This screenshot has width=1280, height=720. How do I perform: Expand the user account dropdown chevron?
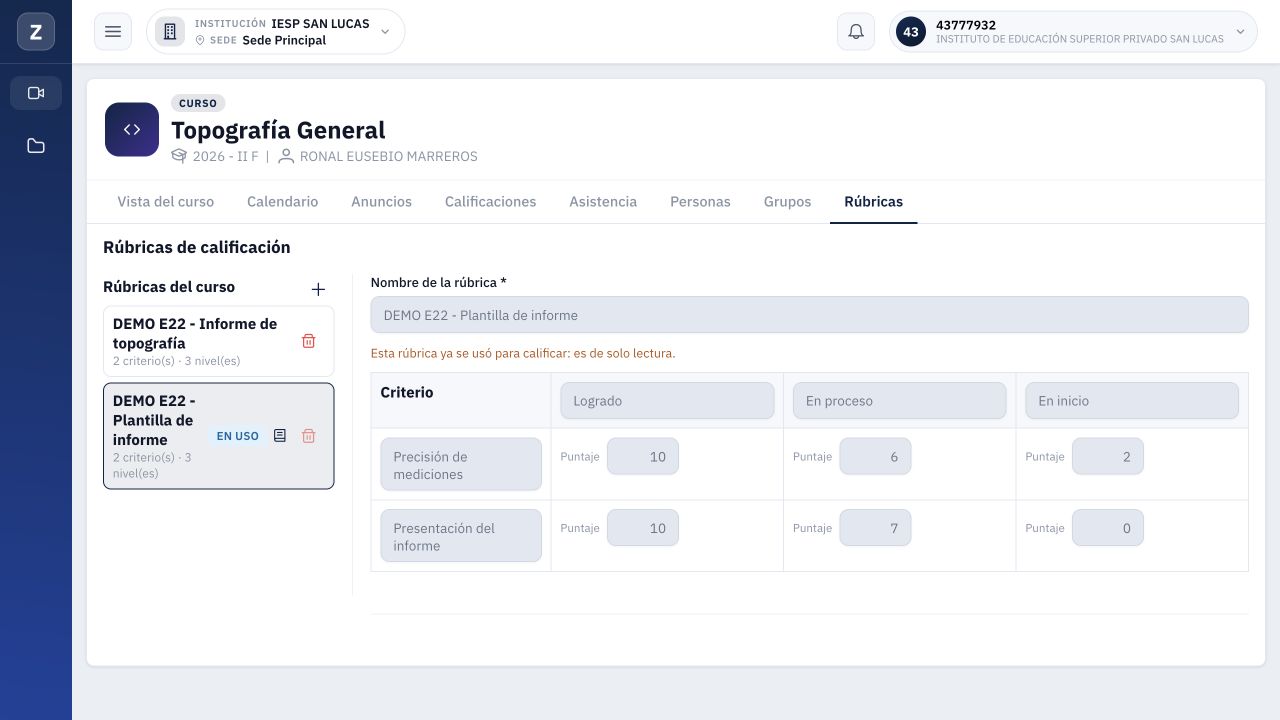tap(1241, 32)
